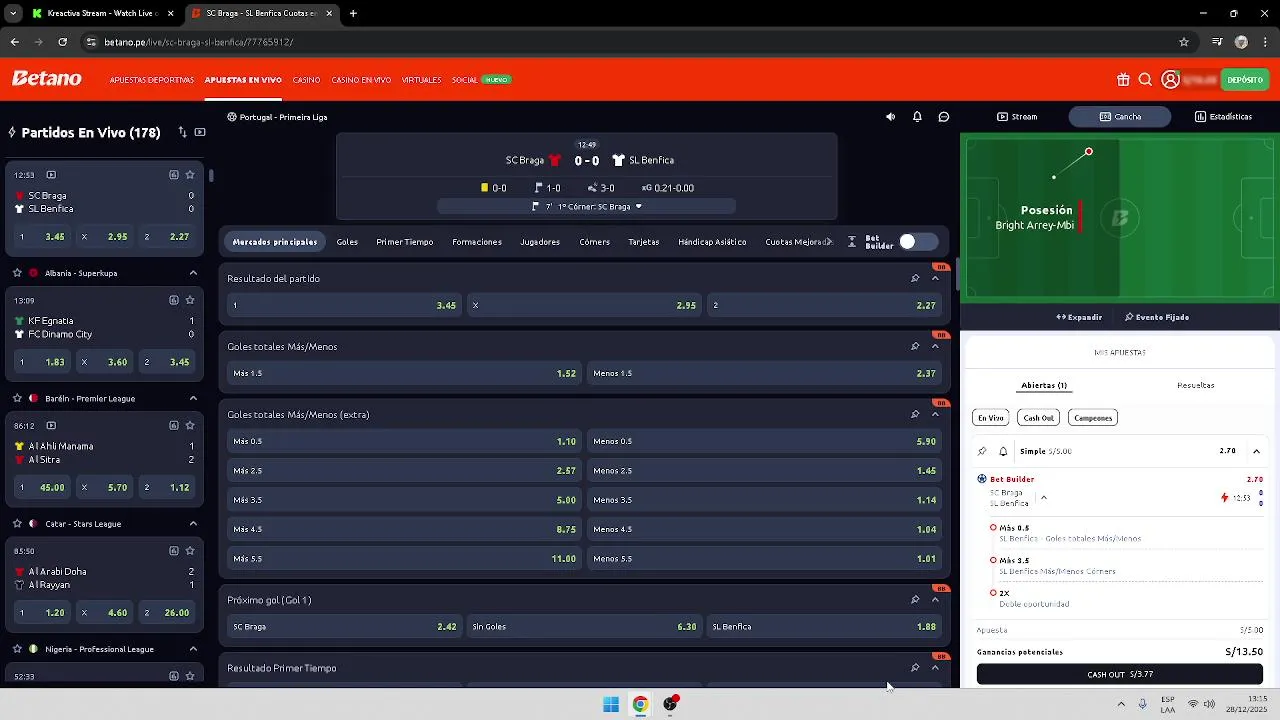The height and width of the screenshot is (720, 1280).
Task: Favorite the Al Arabi Doha match
Action: (190, 551)
